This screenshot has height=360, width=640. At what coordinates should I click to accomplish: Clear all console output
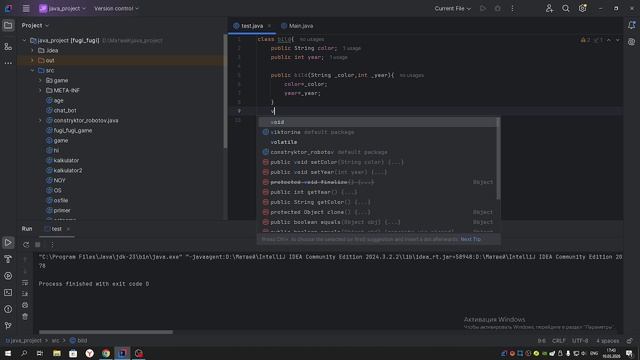[25, 317]
